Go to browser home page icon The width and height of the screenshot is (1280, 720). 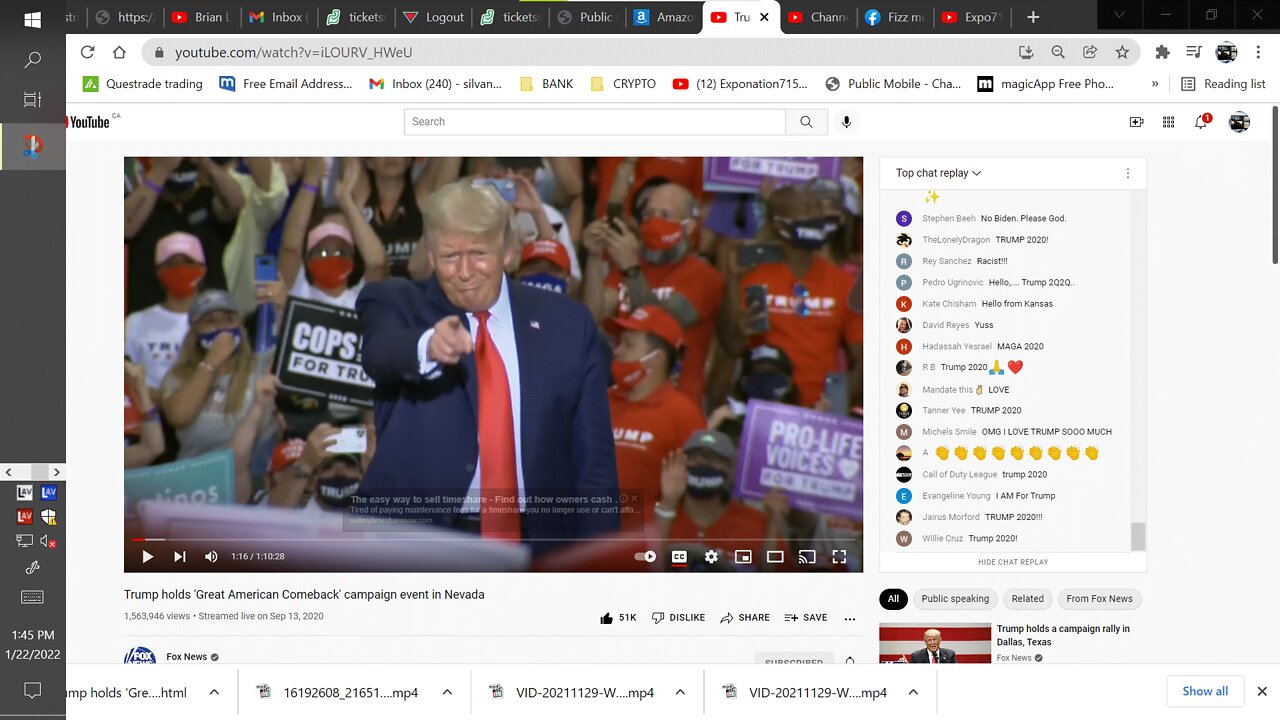(x=119, y=52)
